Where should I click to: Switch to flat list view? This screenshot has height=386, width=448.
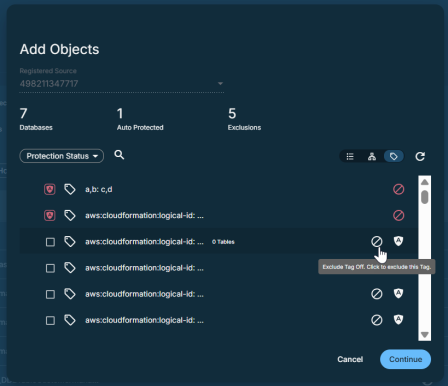point(350,156)
